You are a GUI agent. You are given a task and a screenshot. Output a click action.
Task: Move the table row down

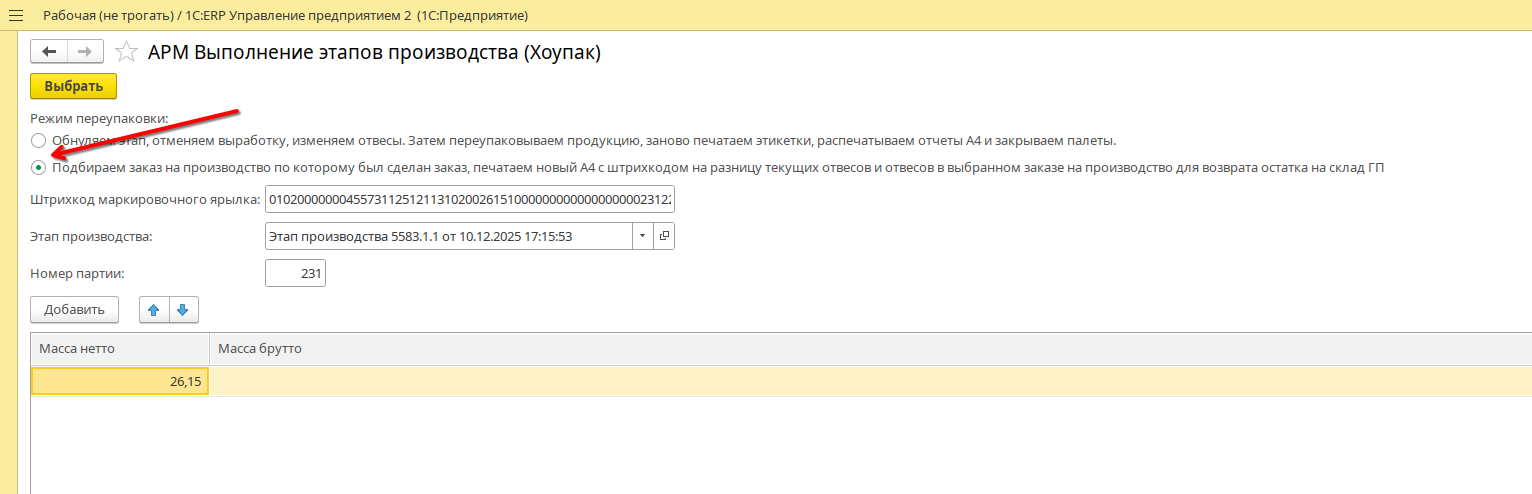click(x=183, y=310)
